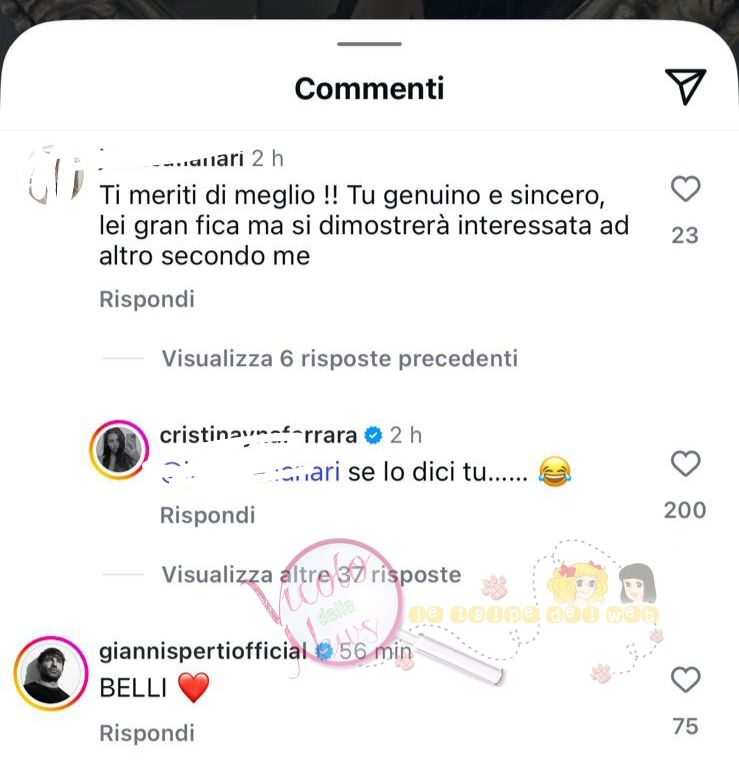
Task: Open giannispertiofficial's profile picture avatar
Action: pyautogui.click(x=51, y=673)
